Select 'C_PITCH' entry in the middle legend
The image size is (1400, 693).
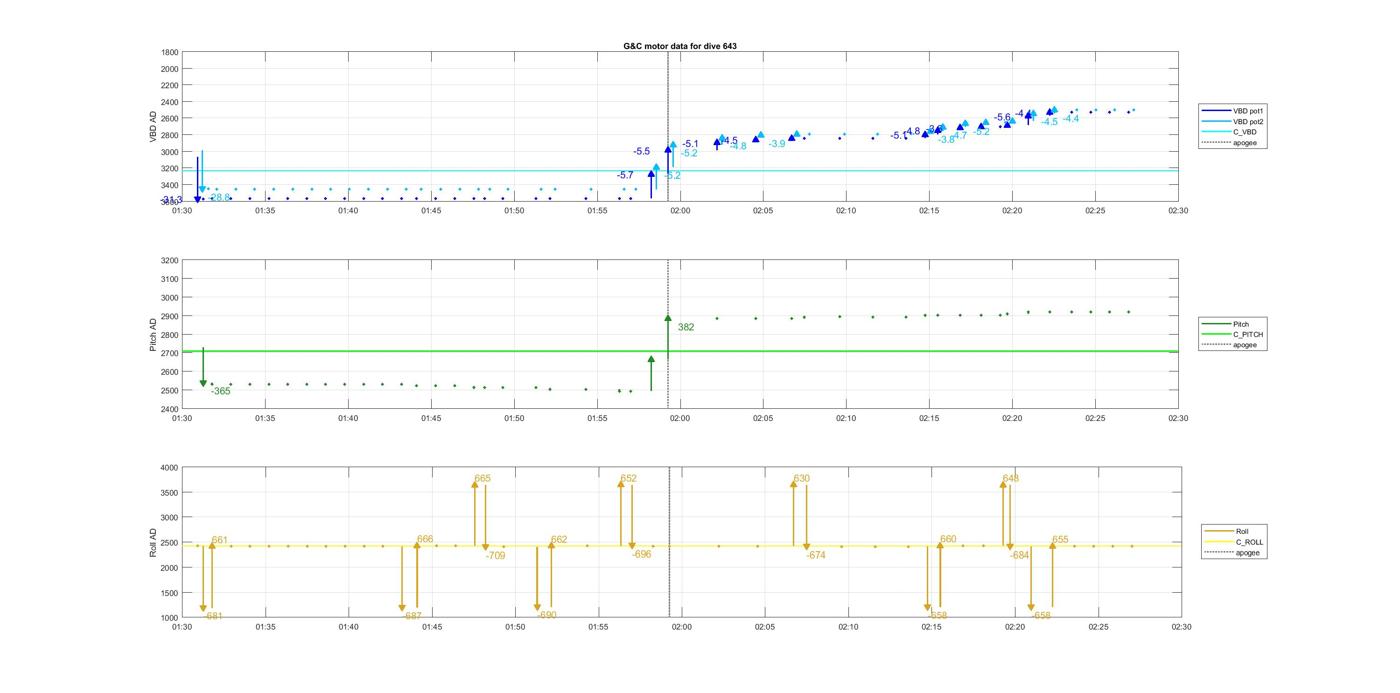coord(1247,335)
